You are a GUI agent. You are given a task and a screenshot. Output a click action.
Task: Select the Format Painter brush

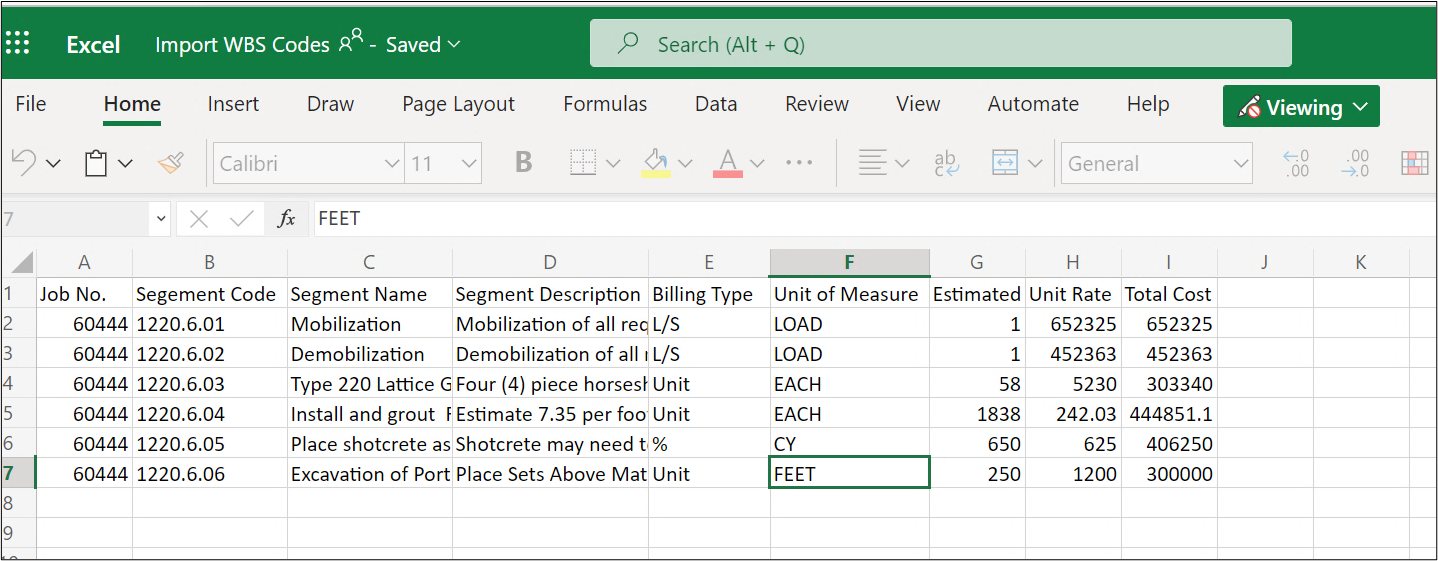pos(171,163)
